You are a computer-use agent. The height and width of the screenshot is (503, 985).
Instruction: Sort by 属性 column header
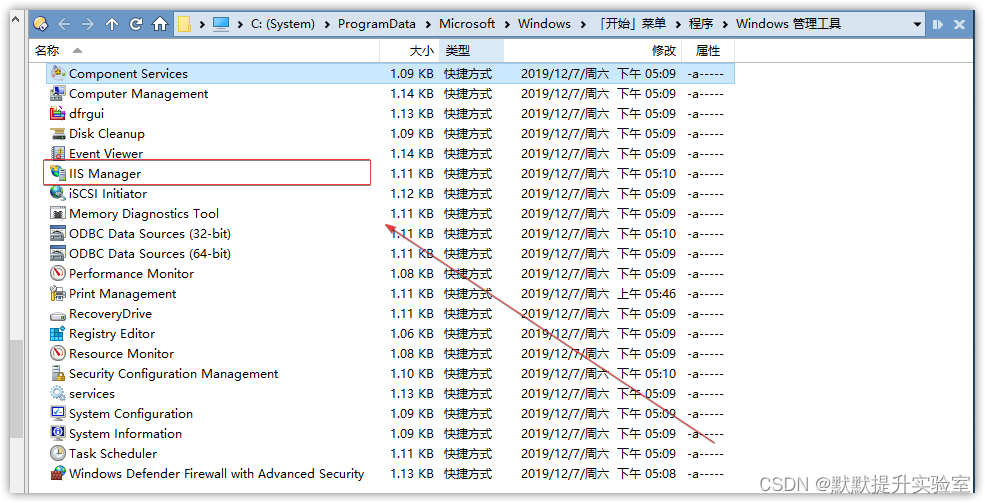708,51
